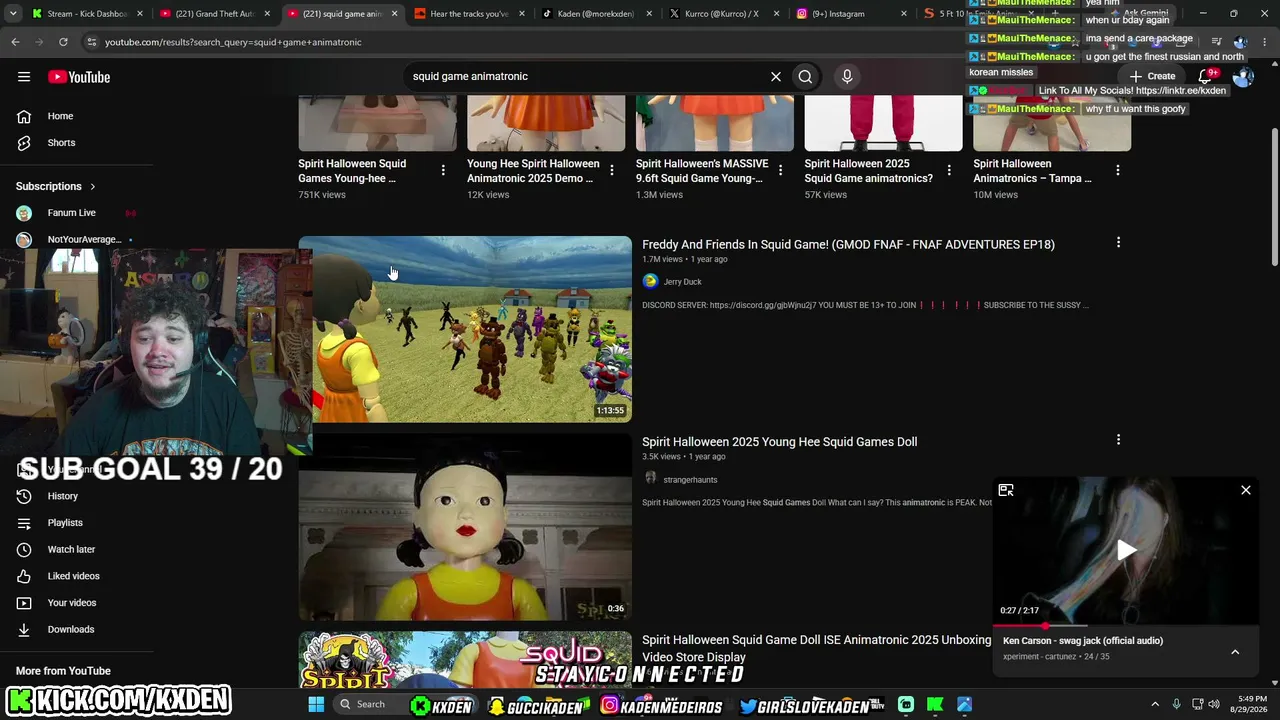Open NotYourAverage channel subscription
Viewport: 1280px width, 720px height.
(x=84, y=240)
